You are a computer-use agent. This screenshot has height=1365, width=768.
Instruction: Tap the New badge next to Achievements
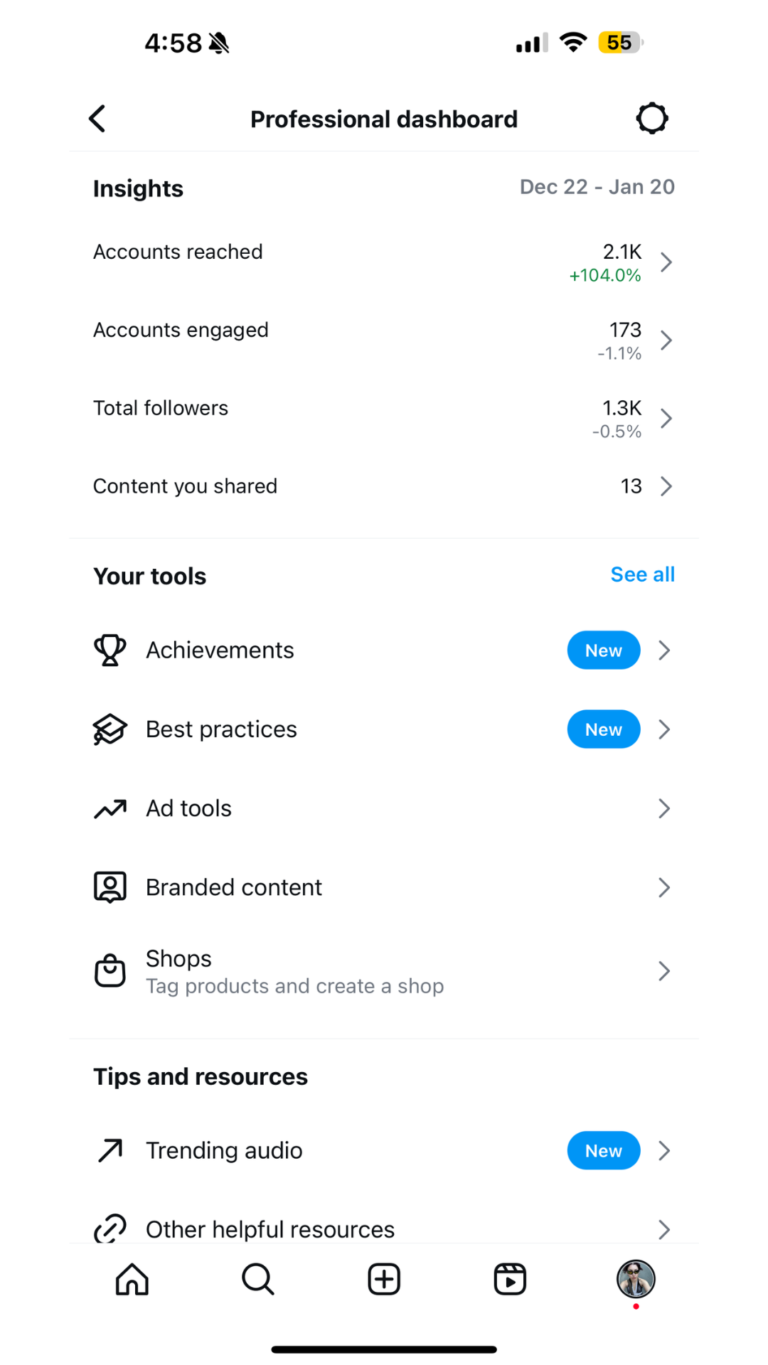tap(603, 650)
